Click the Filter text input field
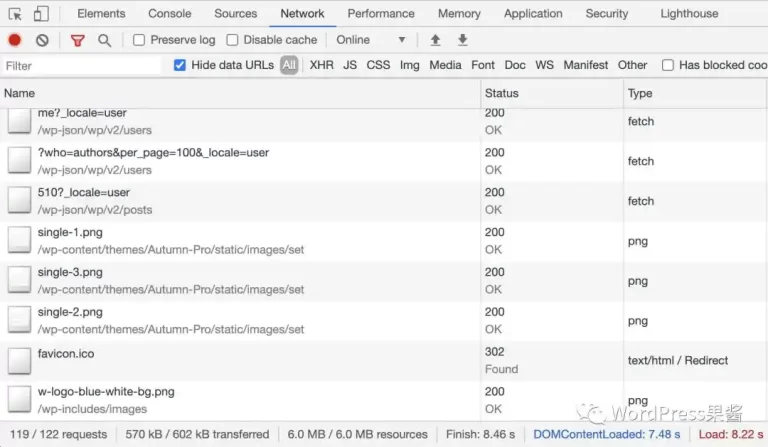Viewport: 768px width, 447px height. 80,66
